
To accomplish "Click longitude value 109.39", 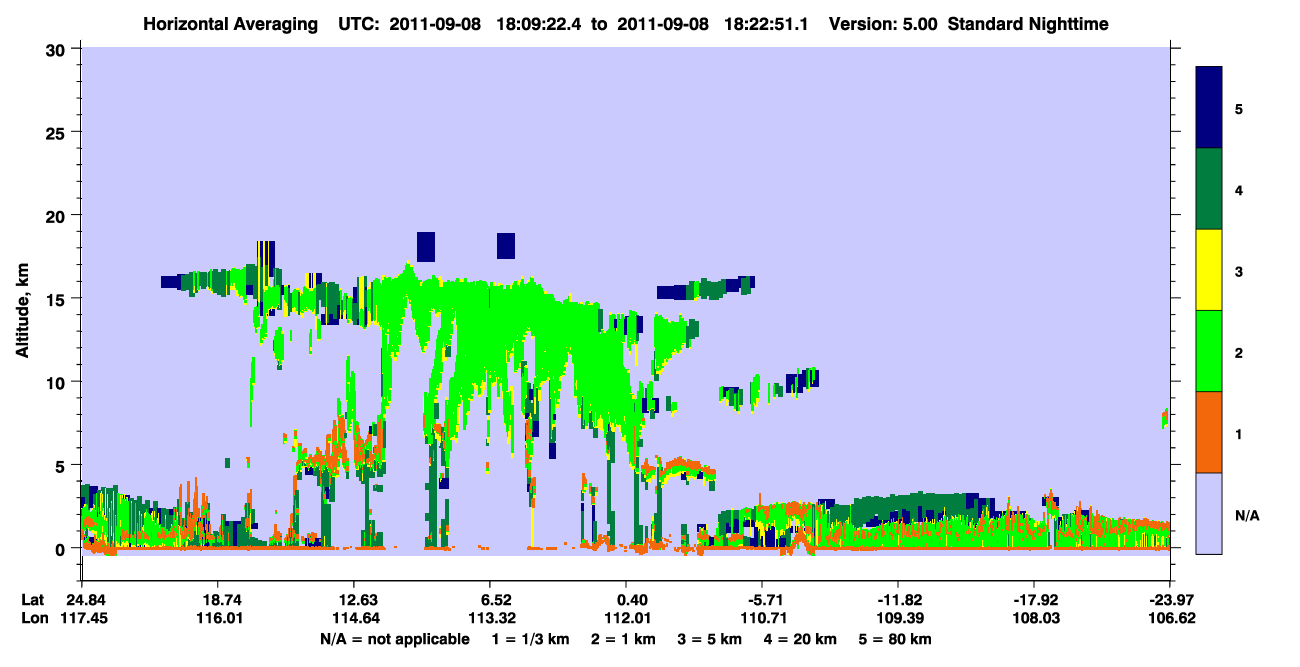I will pyautogui.click(x=898, y=618).
